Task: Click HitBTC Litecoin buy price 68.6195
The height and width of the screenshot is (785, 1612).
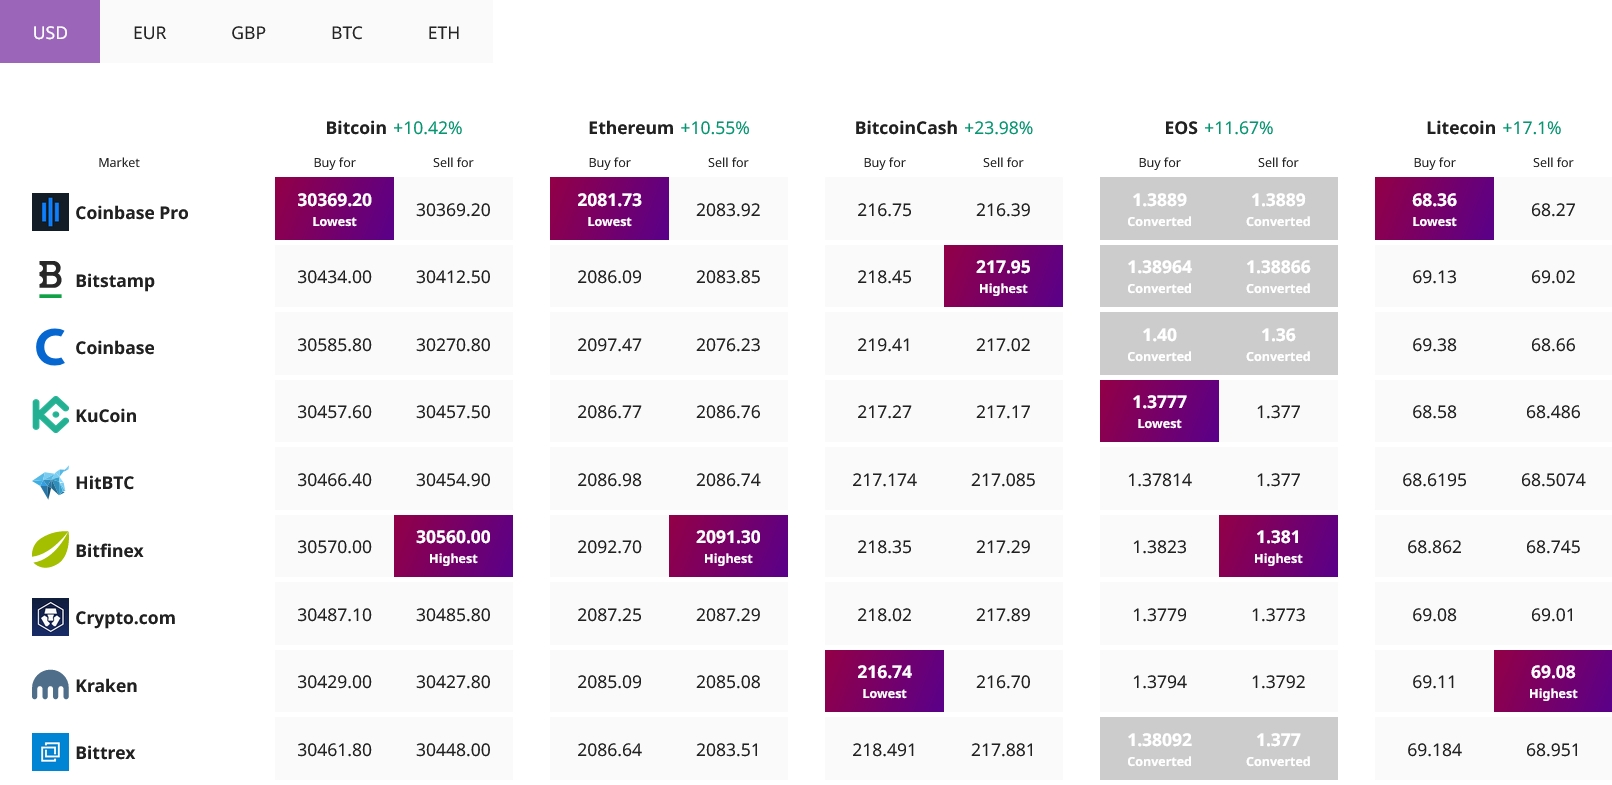Action: coord(1434,479)
